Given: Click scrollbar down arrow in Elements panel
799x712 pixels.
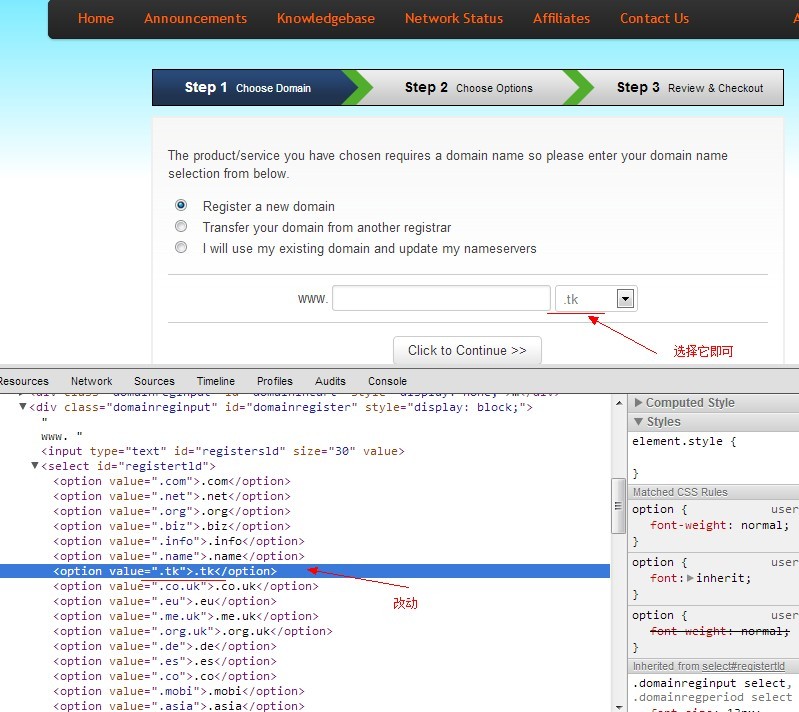Looking at the screenshot, I should 619,707.
